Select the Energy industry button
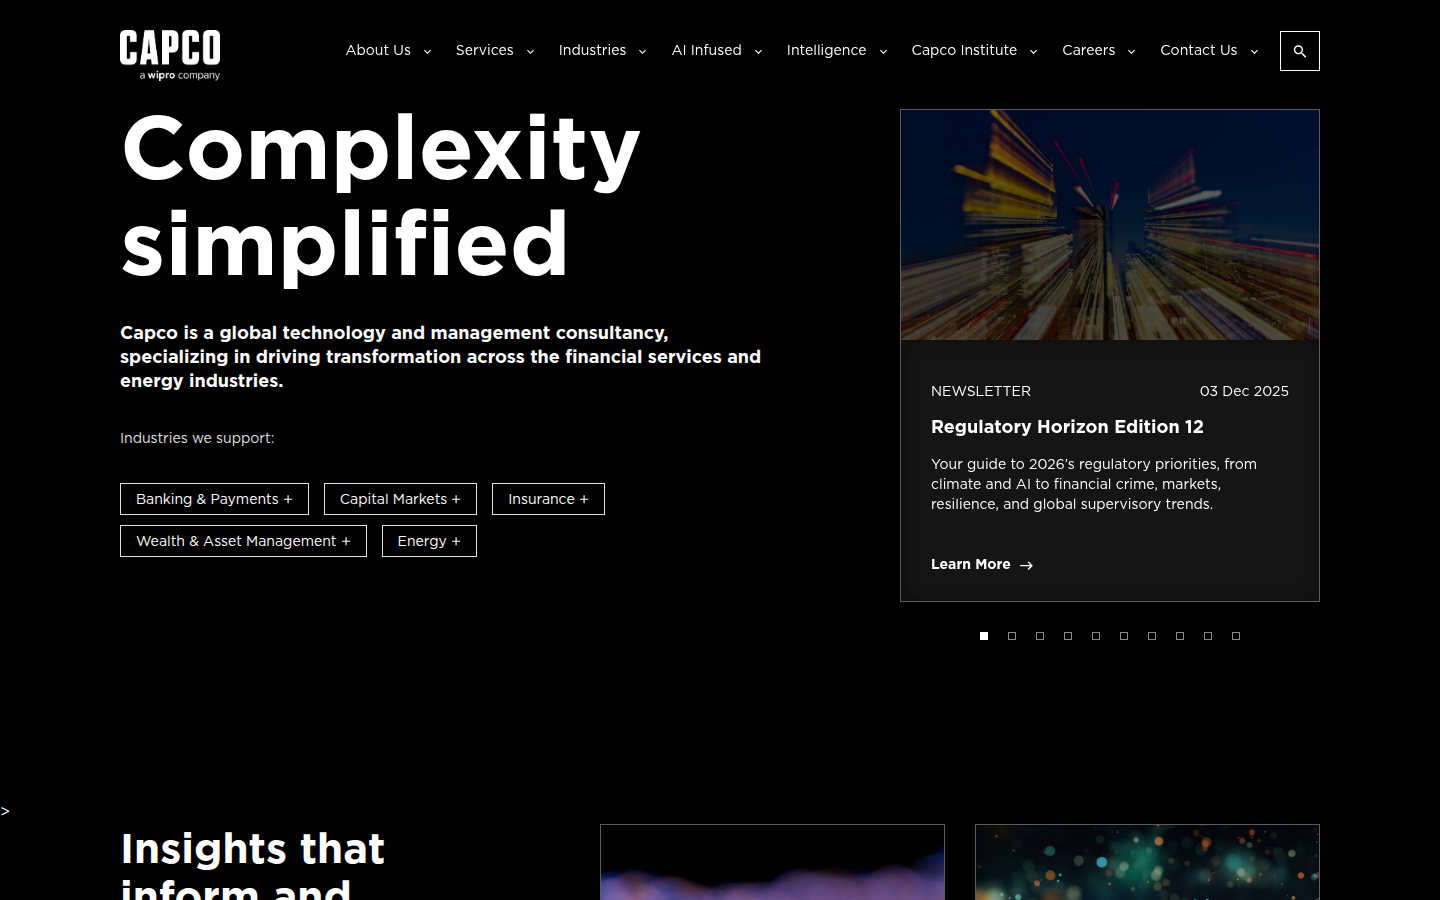 tap(429, 541)
